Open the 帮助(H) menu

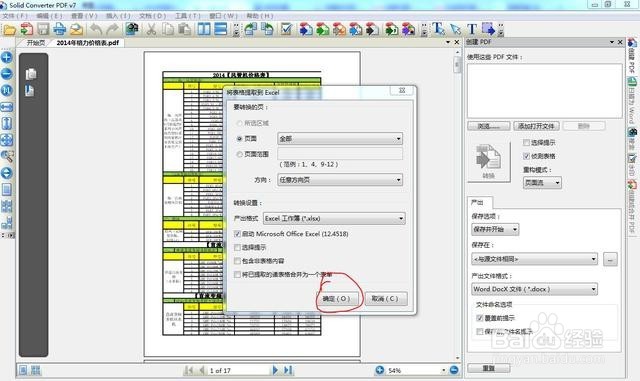tap(260, 16)
